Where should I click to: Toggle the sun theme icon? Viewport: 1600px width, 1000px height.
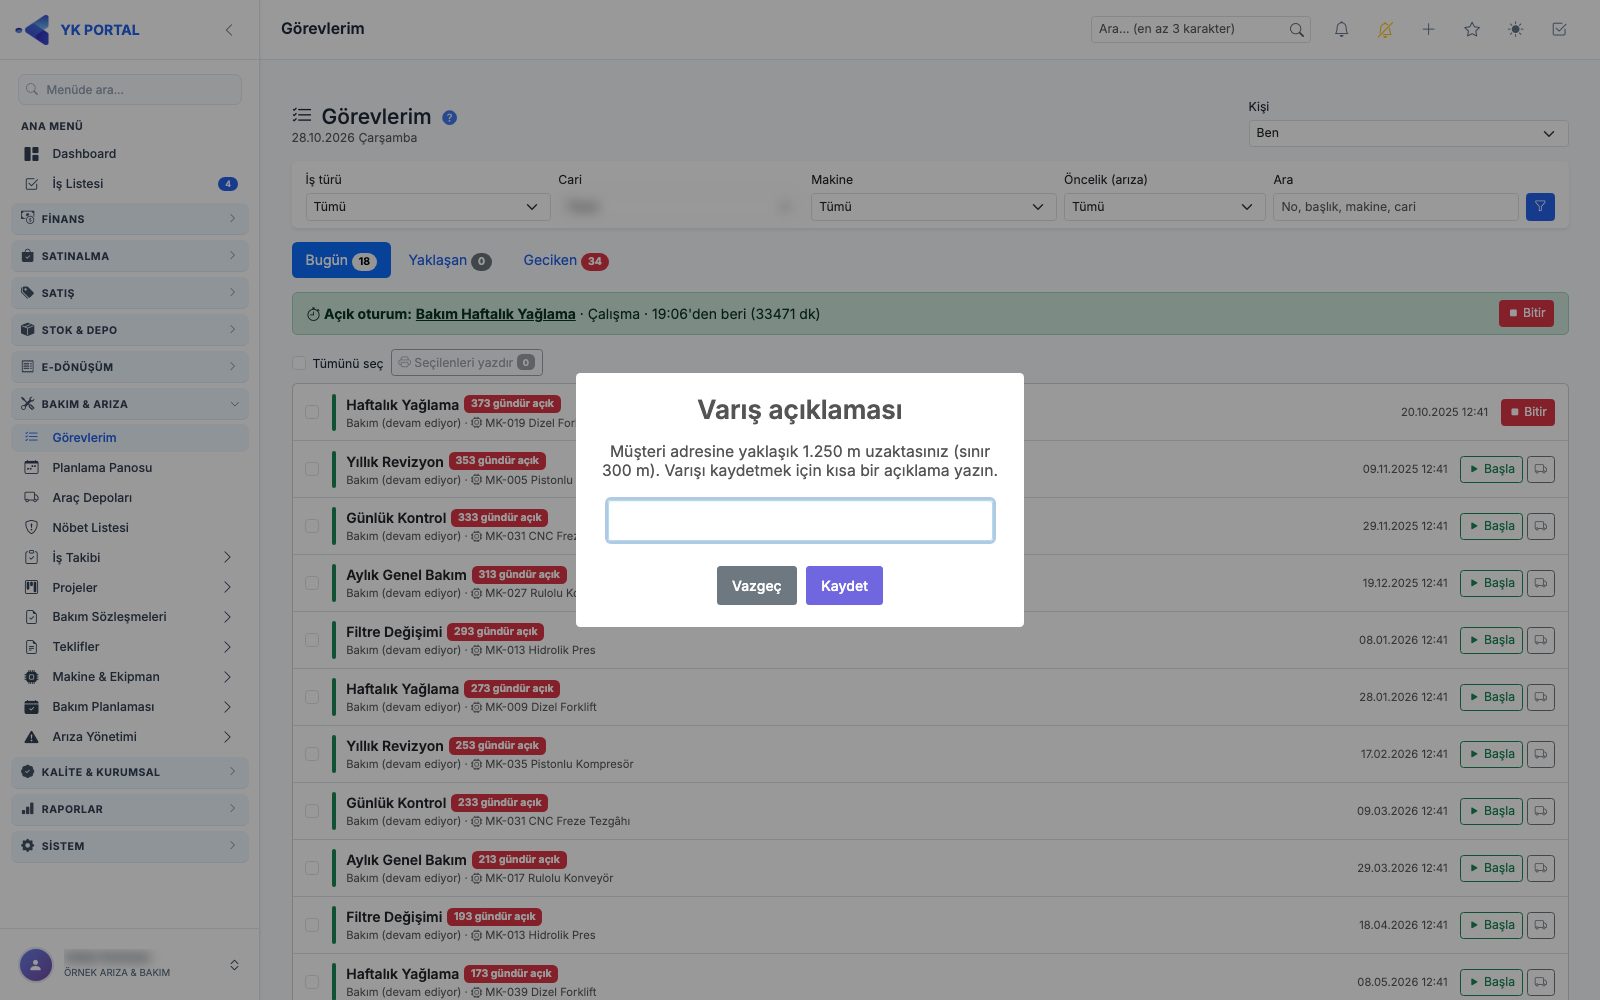click(1516, 29)
